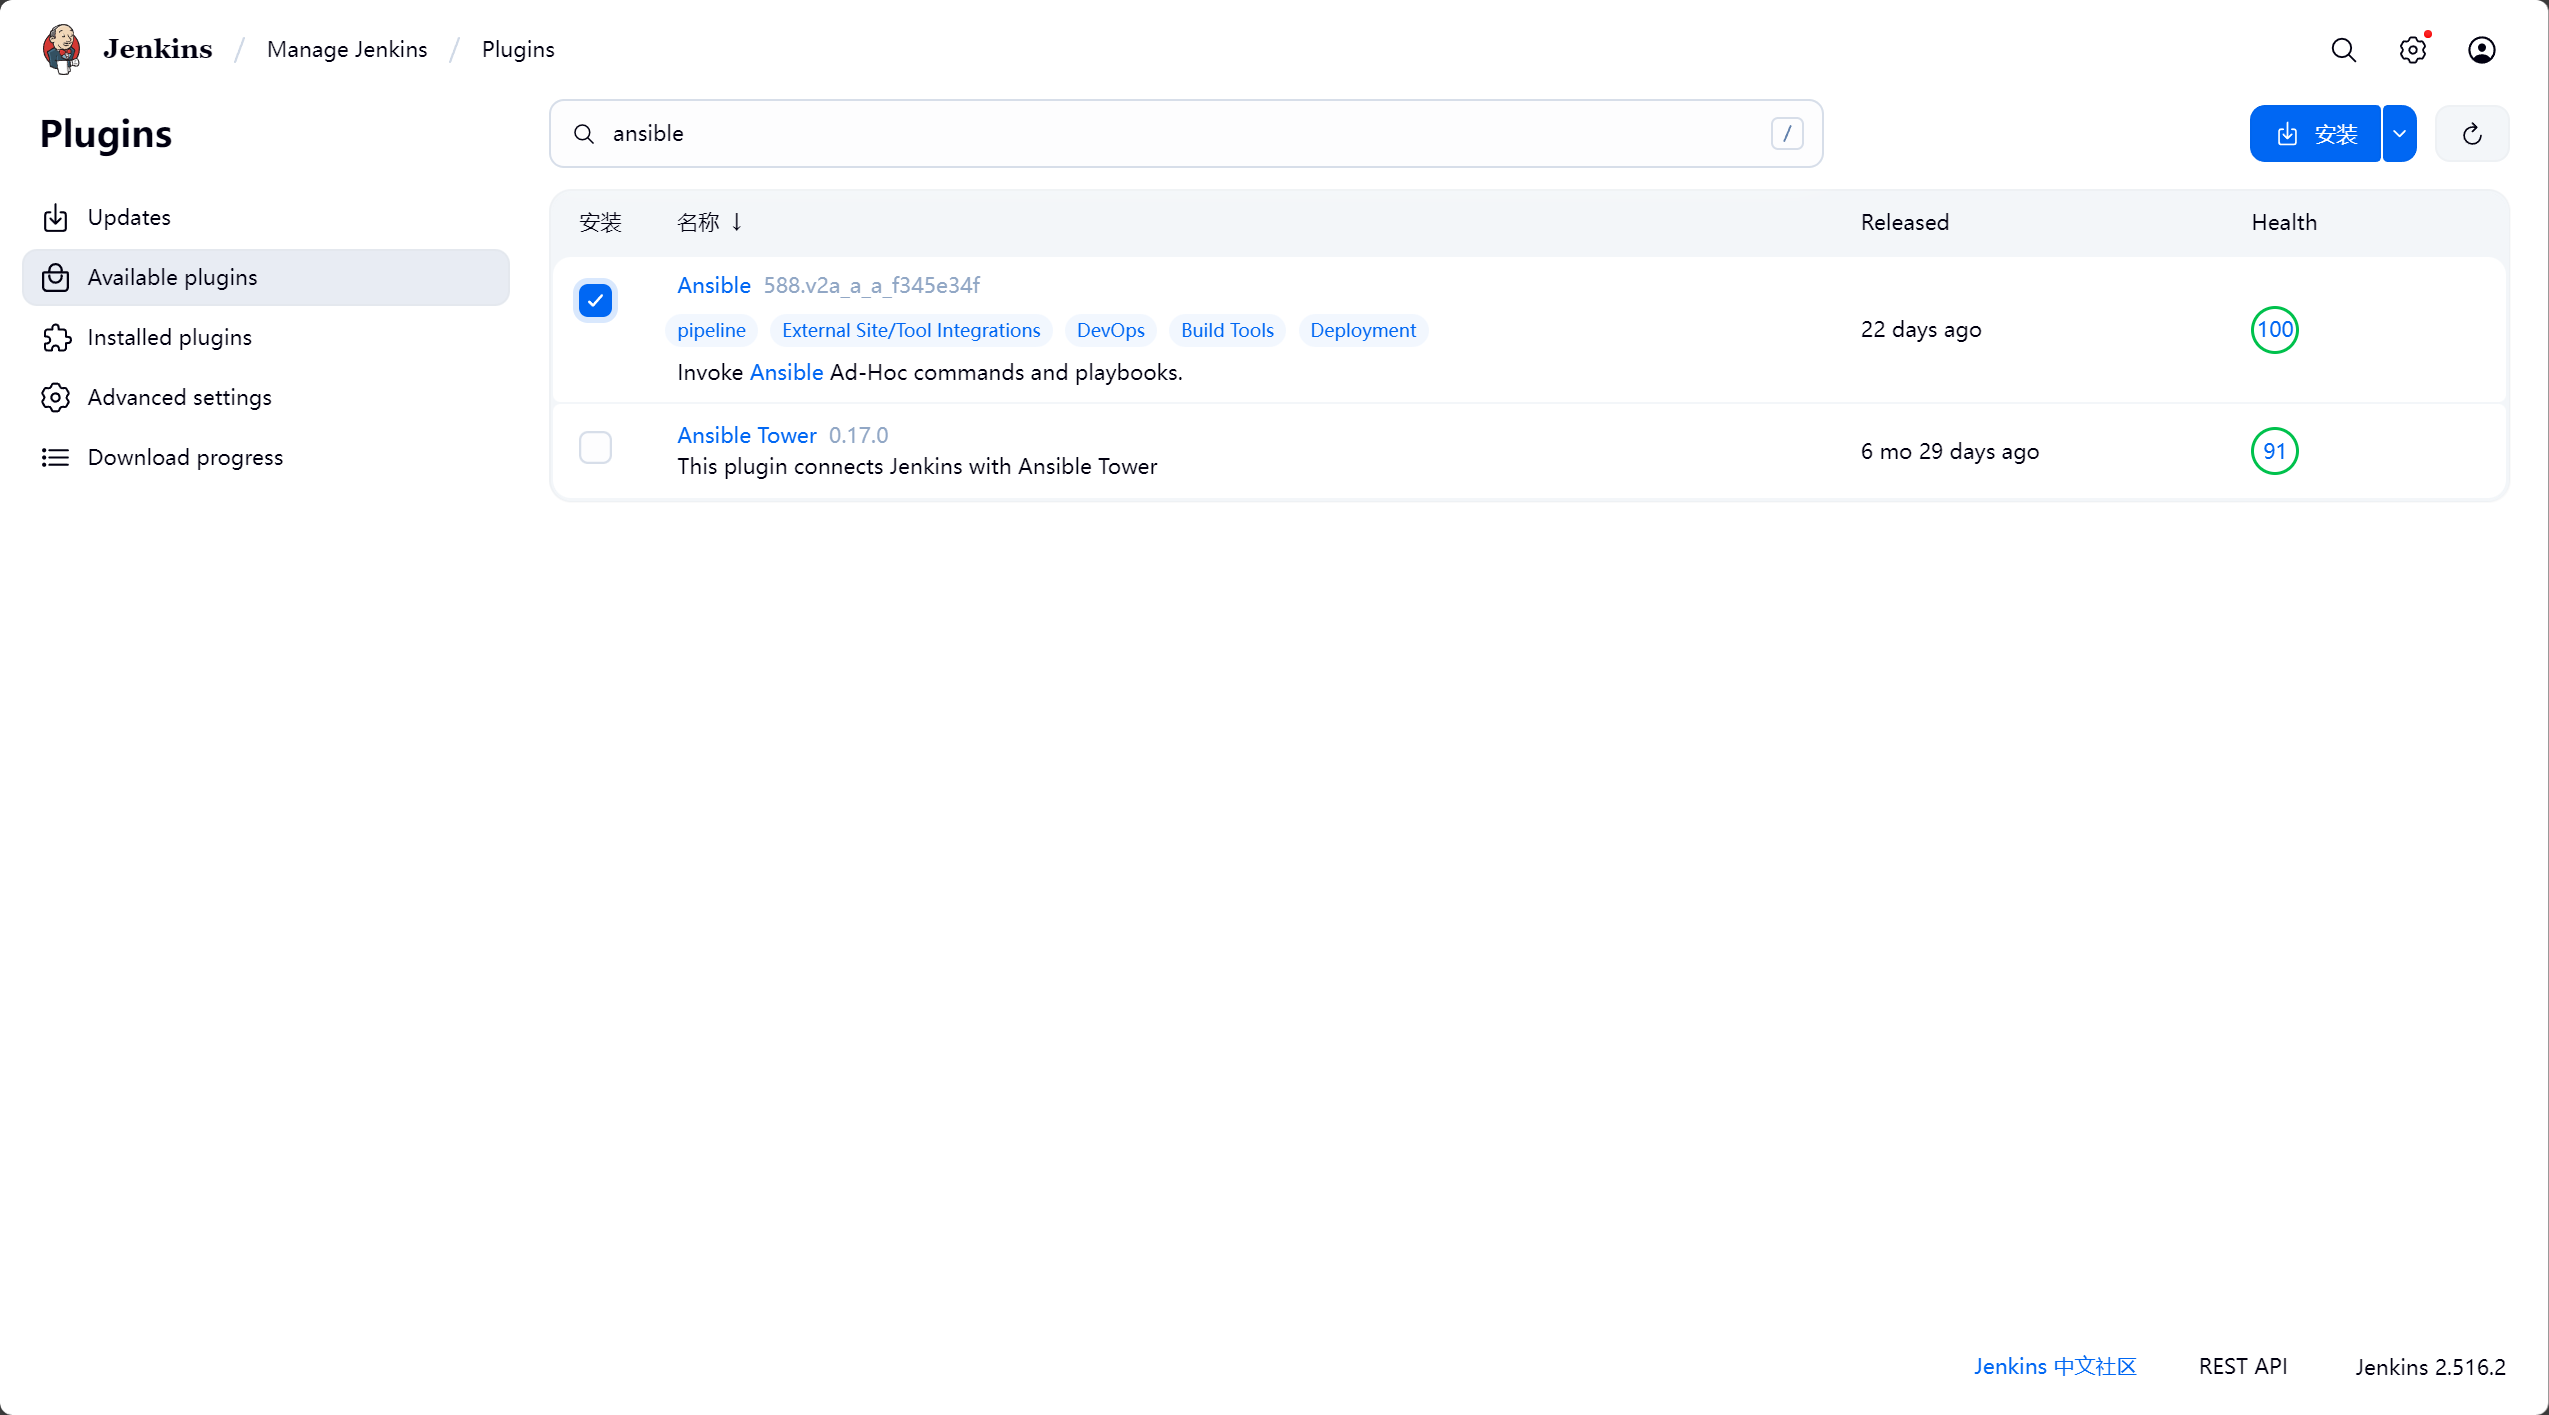Screen dimensions: 2549x1415
Task: Filter by the Build Tools tag
Action: point(1227,330)
